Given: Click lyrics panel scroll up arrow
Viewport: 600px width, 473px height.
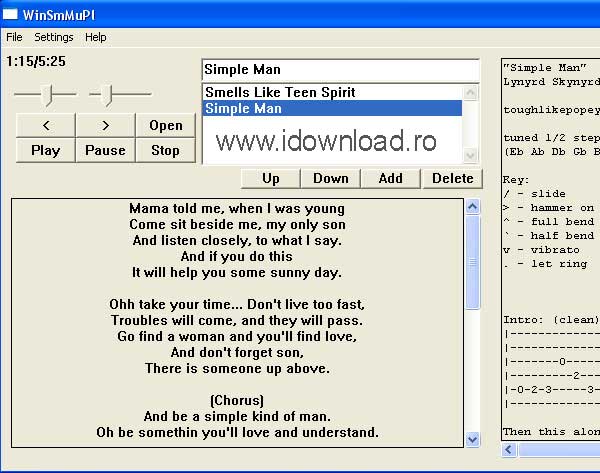Looking at the screenshot, I should pyautogui.click(x=473, y=207).
